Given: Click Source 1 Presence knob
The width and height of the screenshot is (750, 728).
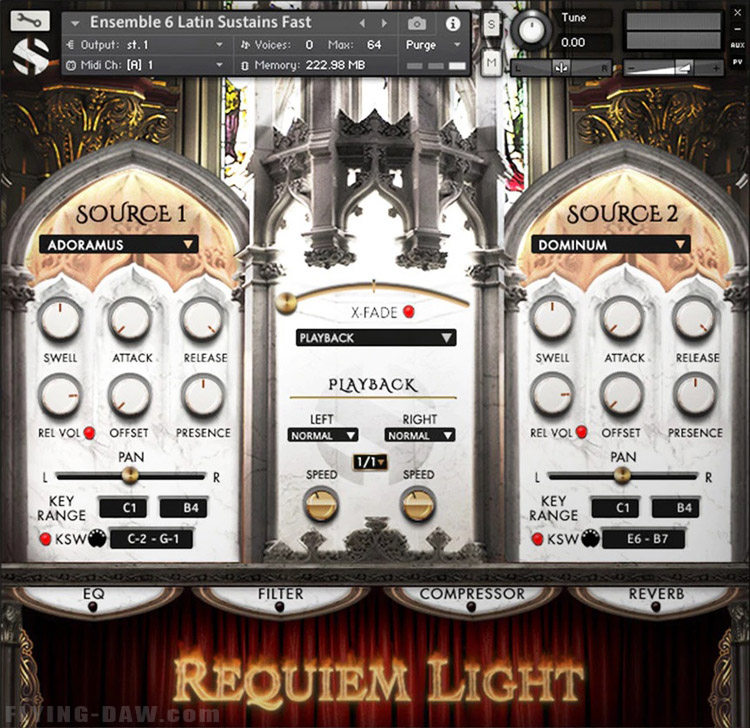Looking at the screenshot, I should point(203,395).
